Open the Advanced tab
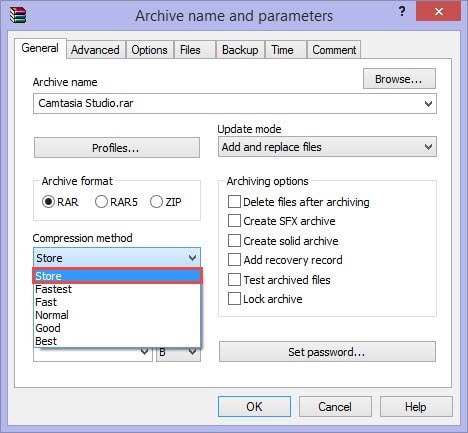Screen dimensions: 468x433 pyautogui.click(x=95, y=50)
